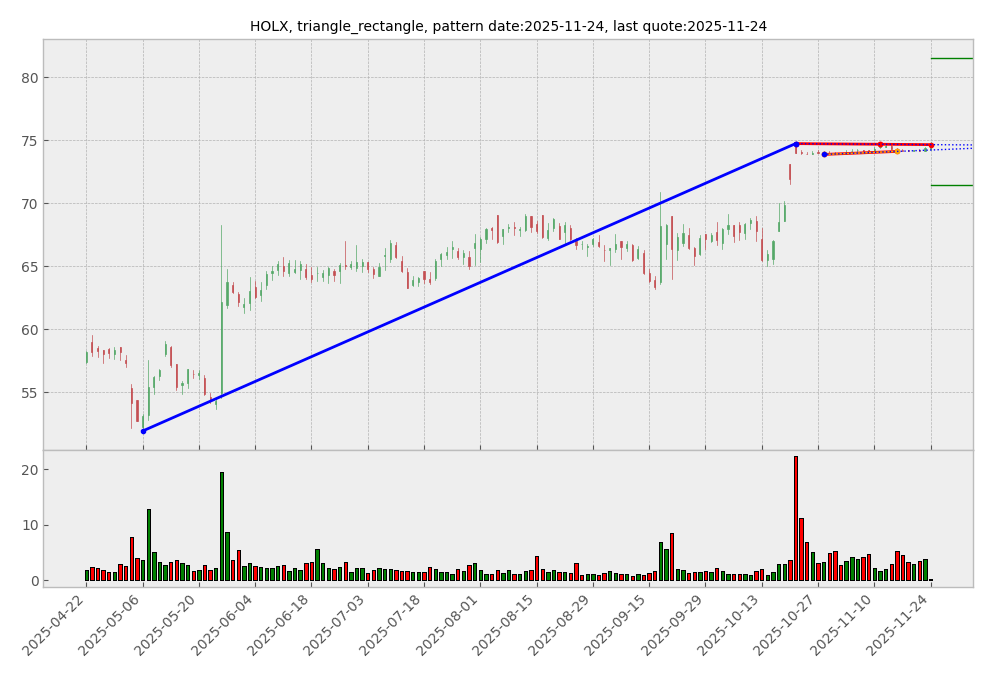Image resolution: width=993 pixels, height=678 pixels.
Task: Click the 65 price axis label
Action: (x=28, y=267)
